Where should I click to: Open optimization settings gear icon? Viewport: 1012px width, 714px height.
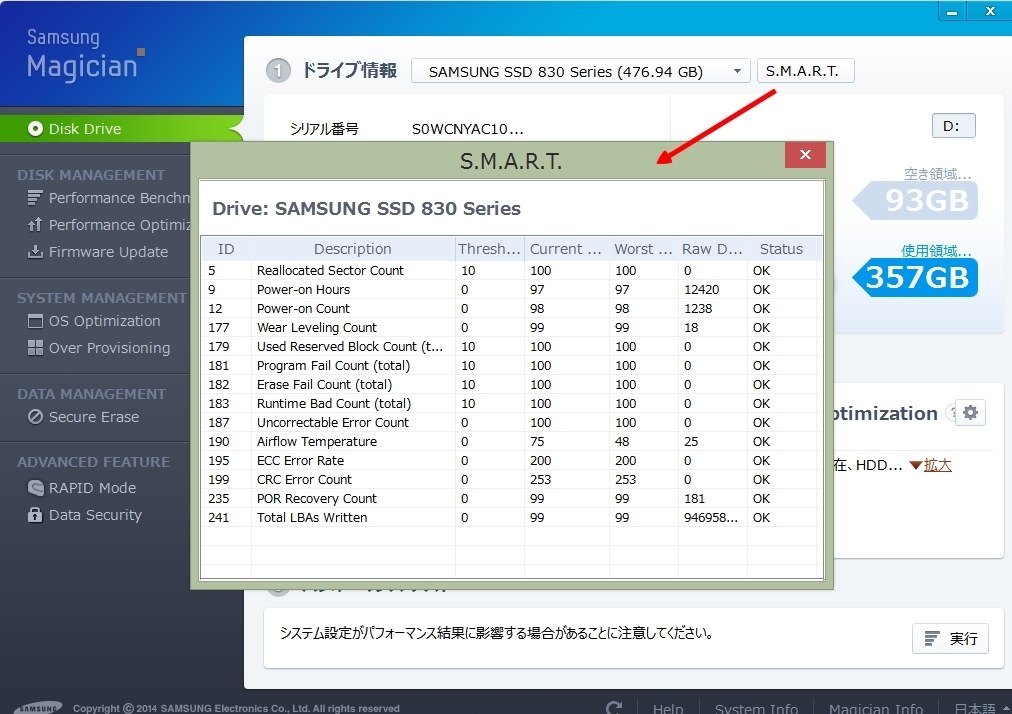[970, 413]
